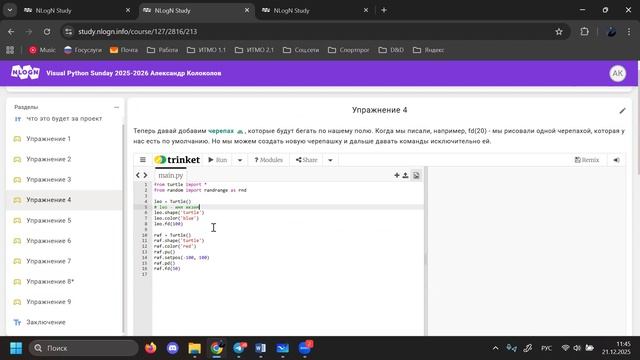Switch to first NLogN Study tab

(77, 11)
